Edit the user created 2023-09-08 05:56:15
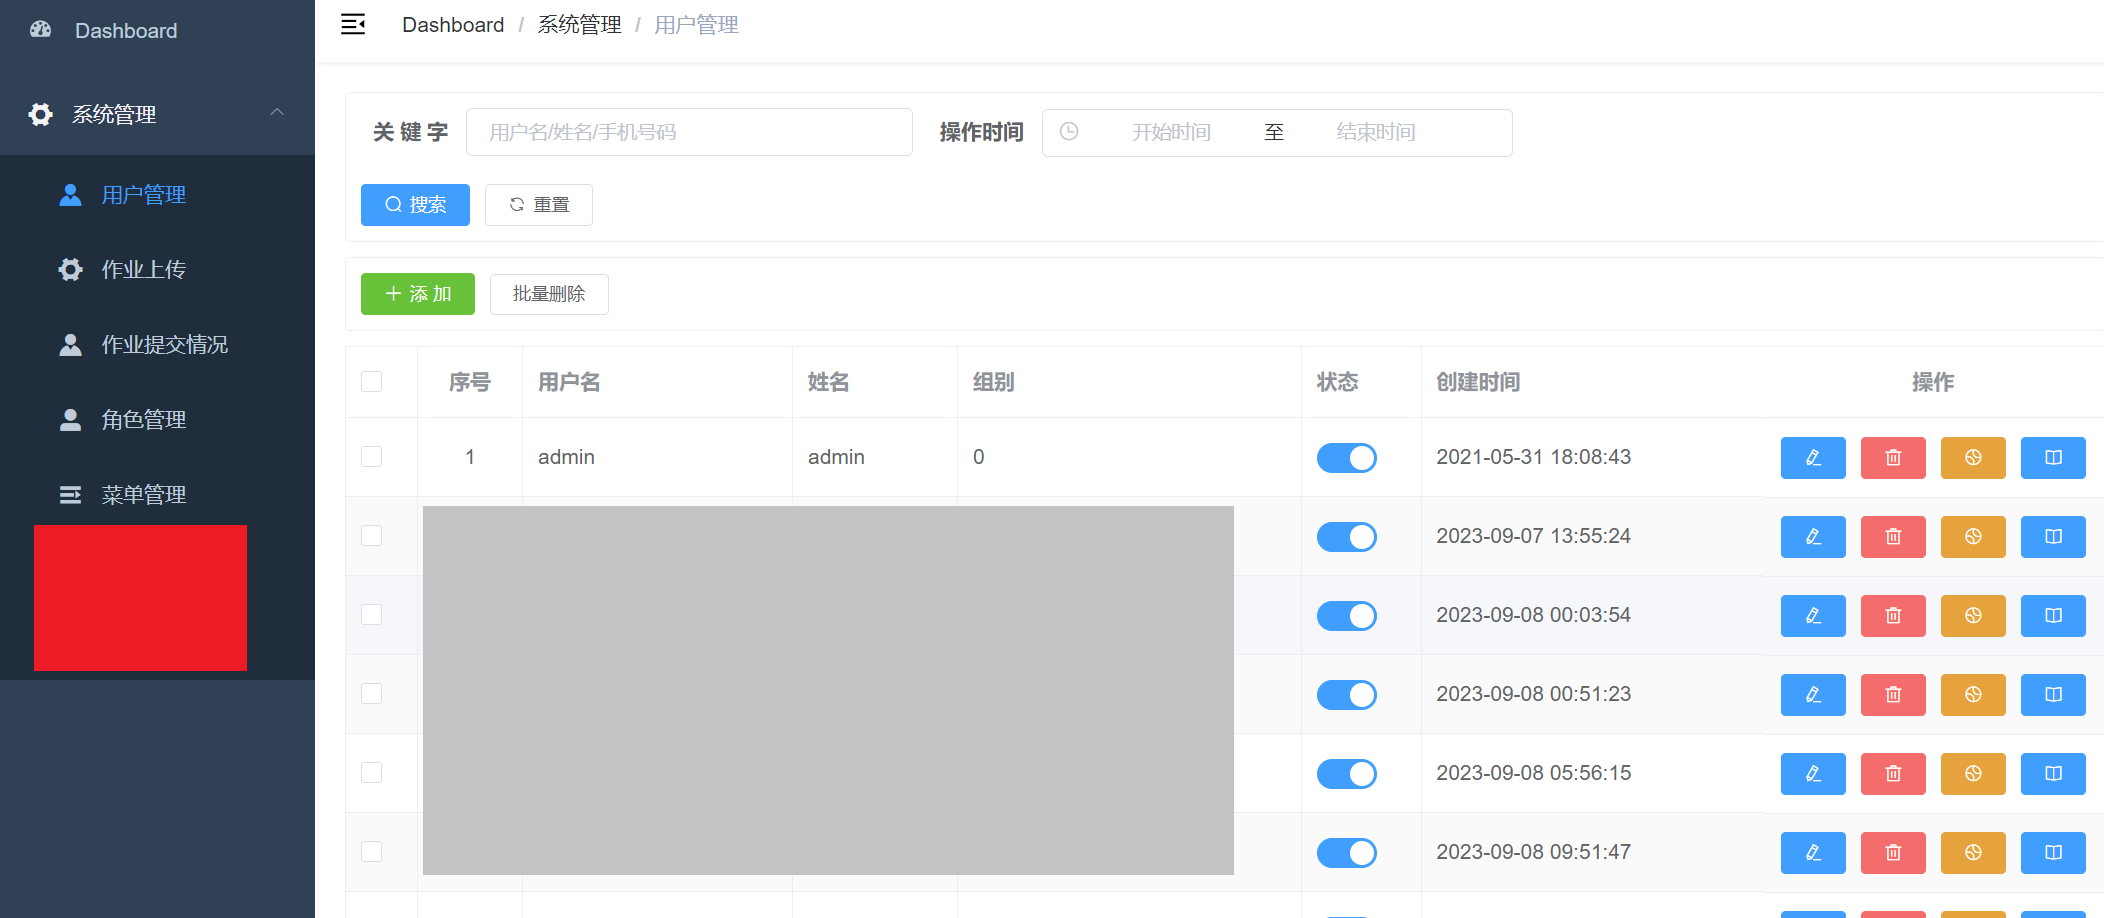The image size is (2104, 918). [x=1812, y=774]
